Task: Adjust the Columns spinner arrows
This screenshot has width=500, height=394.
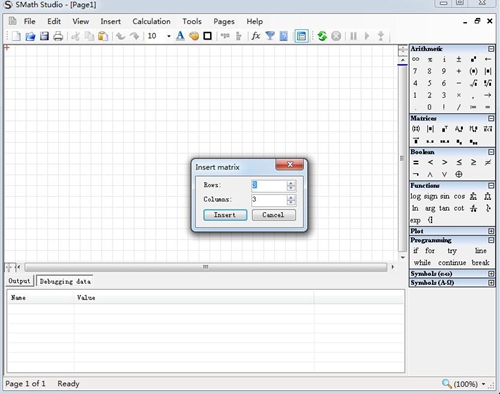Action: (x=291, y=200)
